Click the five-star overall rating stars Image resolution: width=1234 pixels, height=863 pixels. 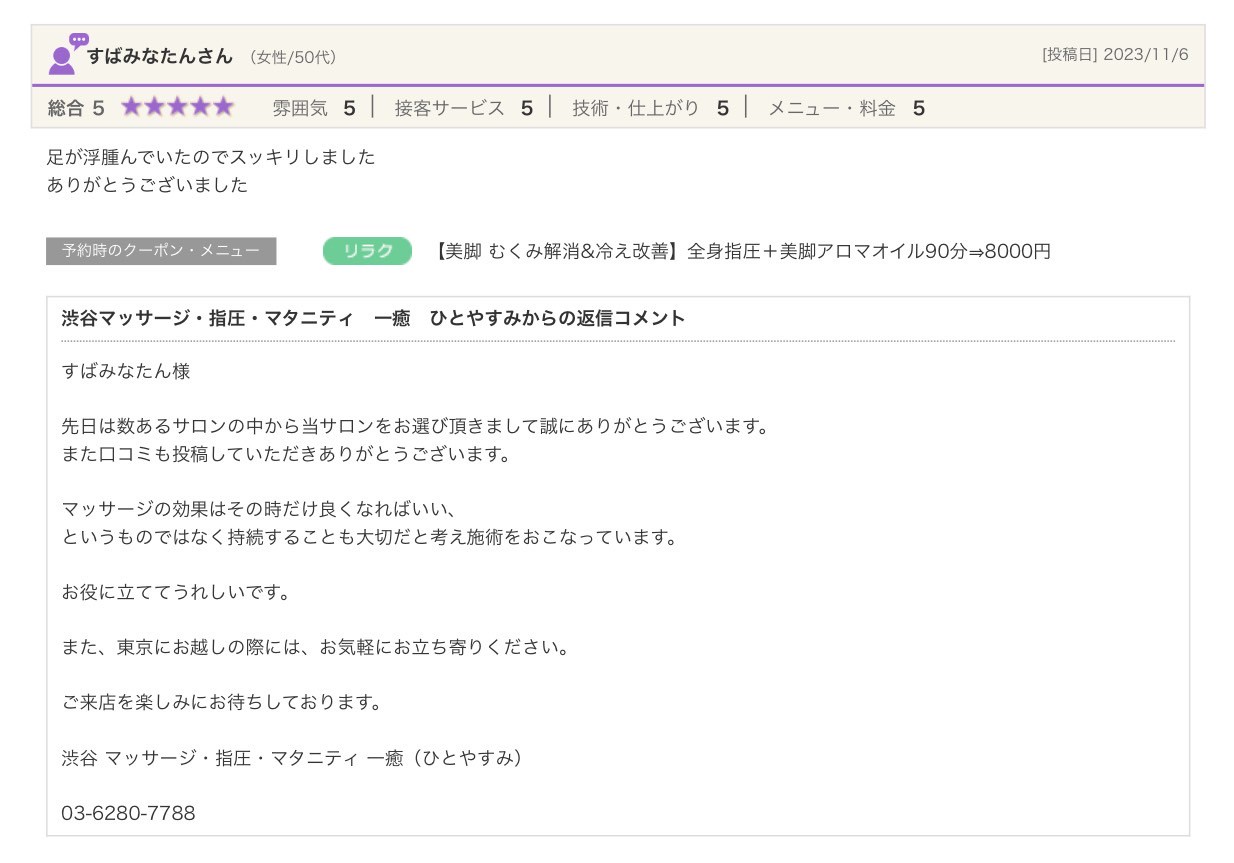tap(178, 107)
